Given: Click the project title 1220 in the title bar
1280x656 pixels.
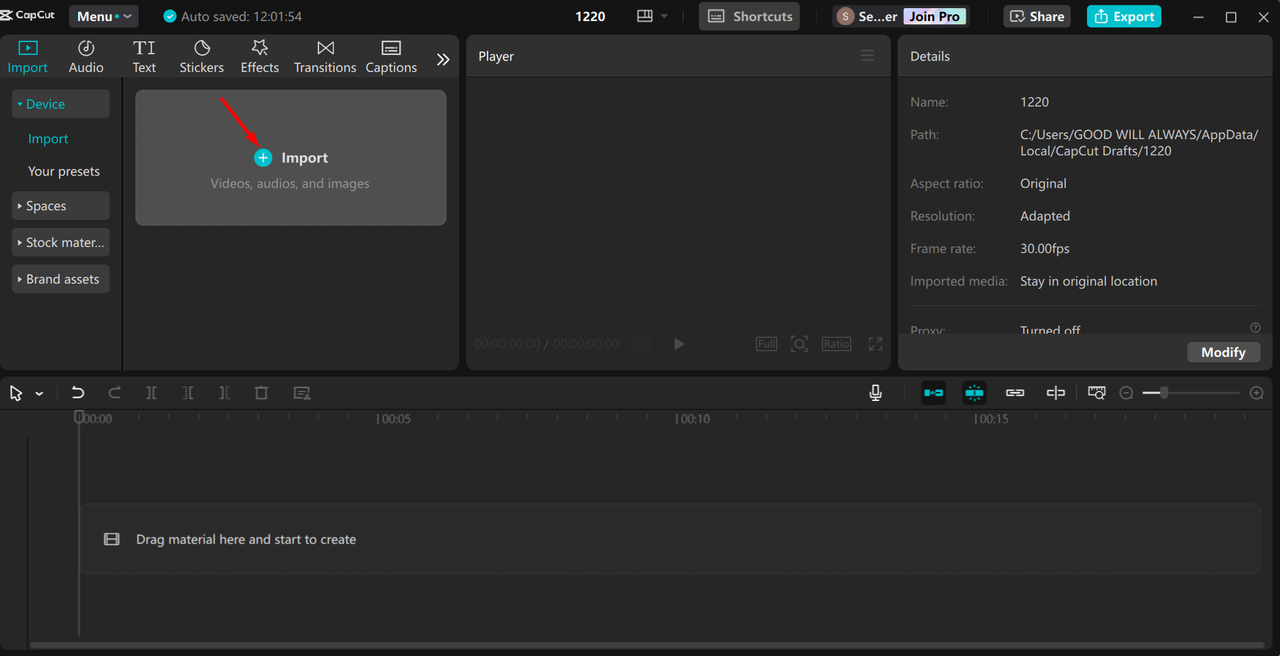Looking at the screenshot, I should pyautogui.click(x=590, y=16).
